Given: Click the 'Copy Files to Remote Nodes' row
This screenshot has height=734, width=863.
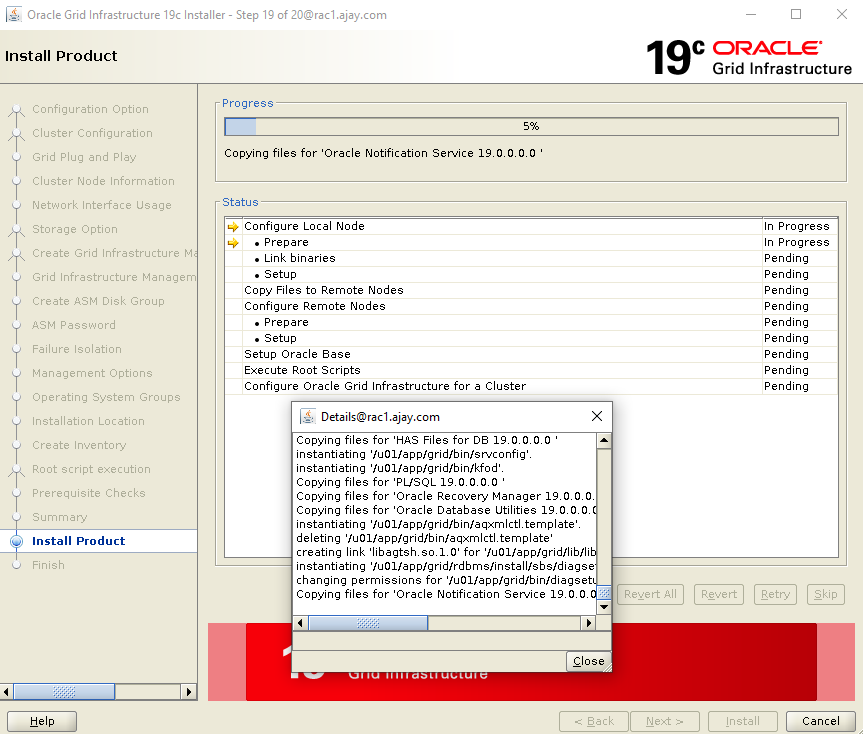Looking at the screenshot, I should (x=531, y=290).
